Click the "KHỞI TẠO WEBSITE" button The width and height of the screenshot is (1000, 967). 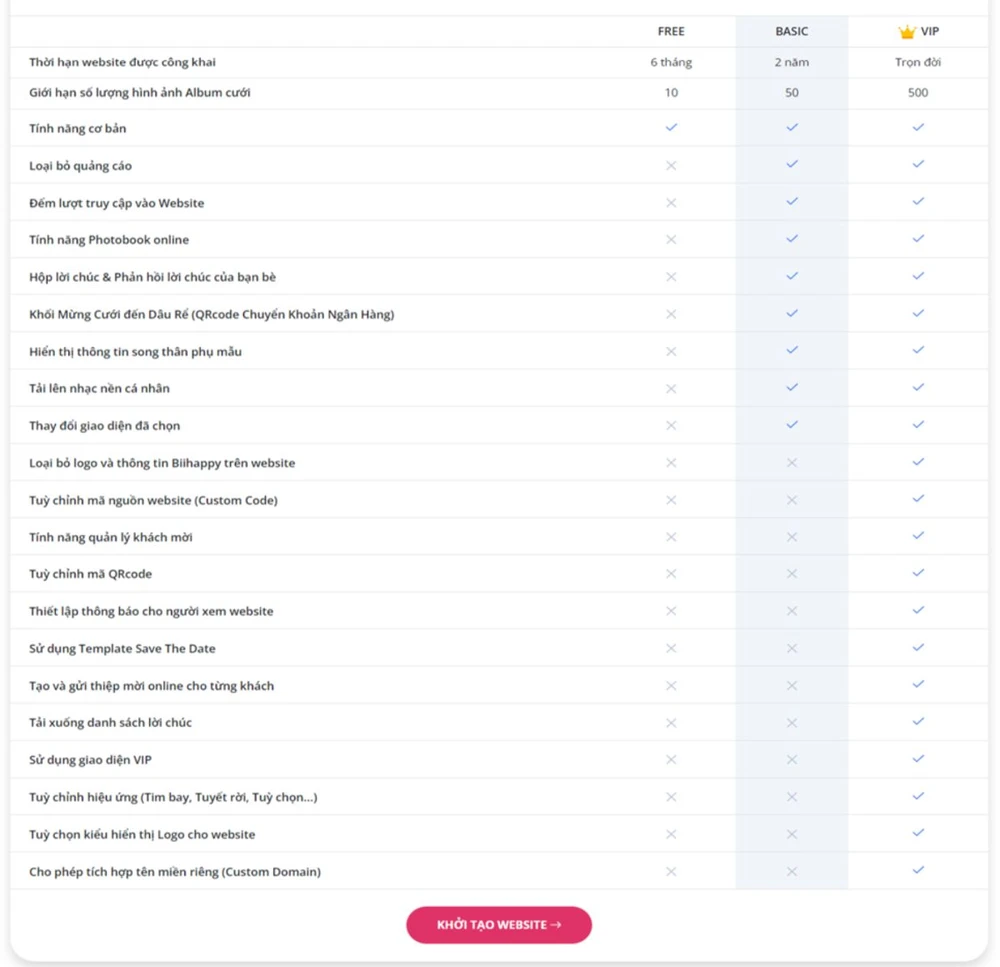tap(498, 925)
